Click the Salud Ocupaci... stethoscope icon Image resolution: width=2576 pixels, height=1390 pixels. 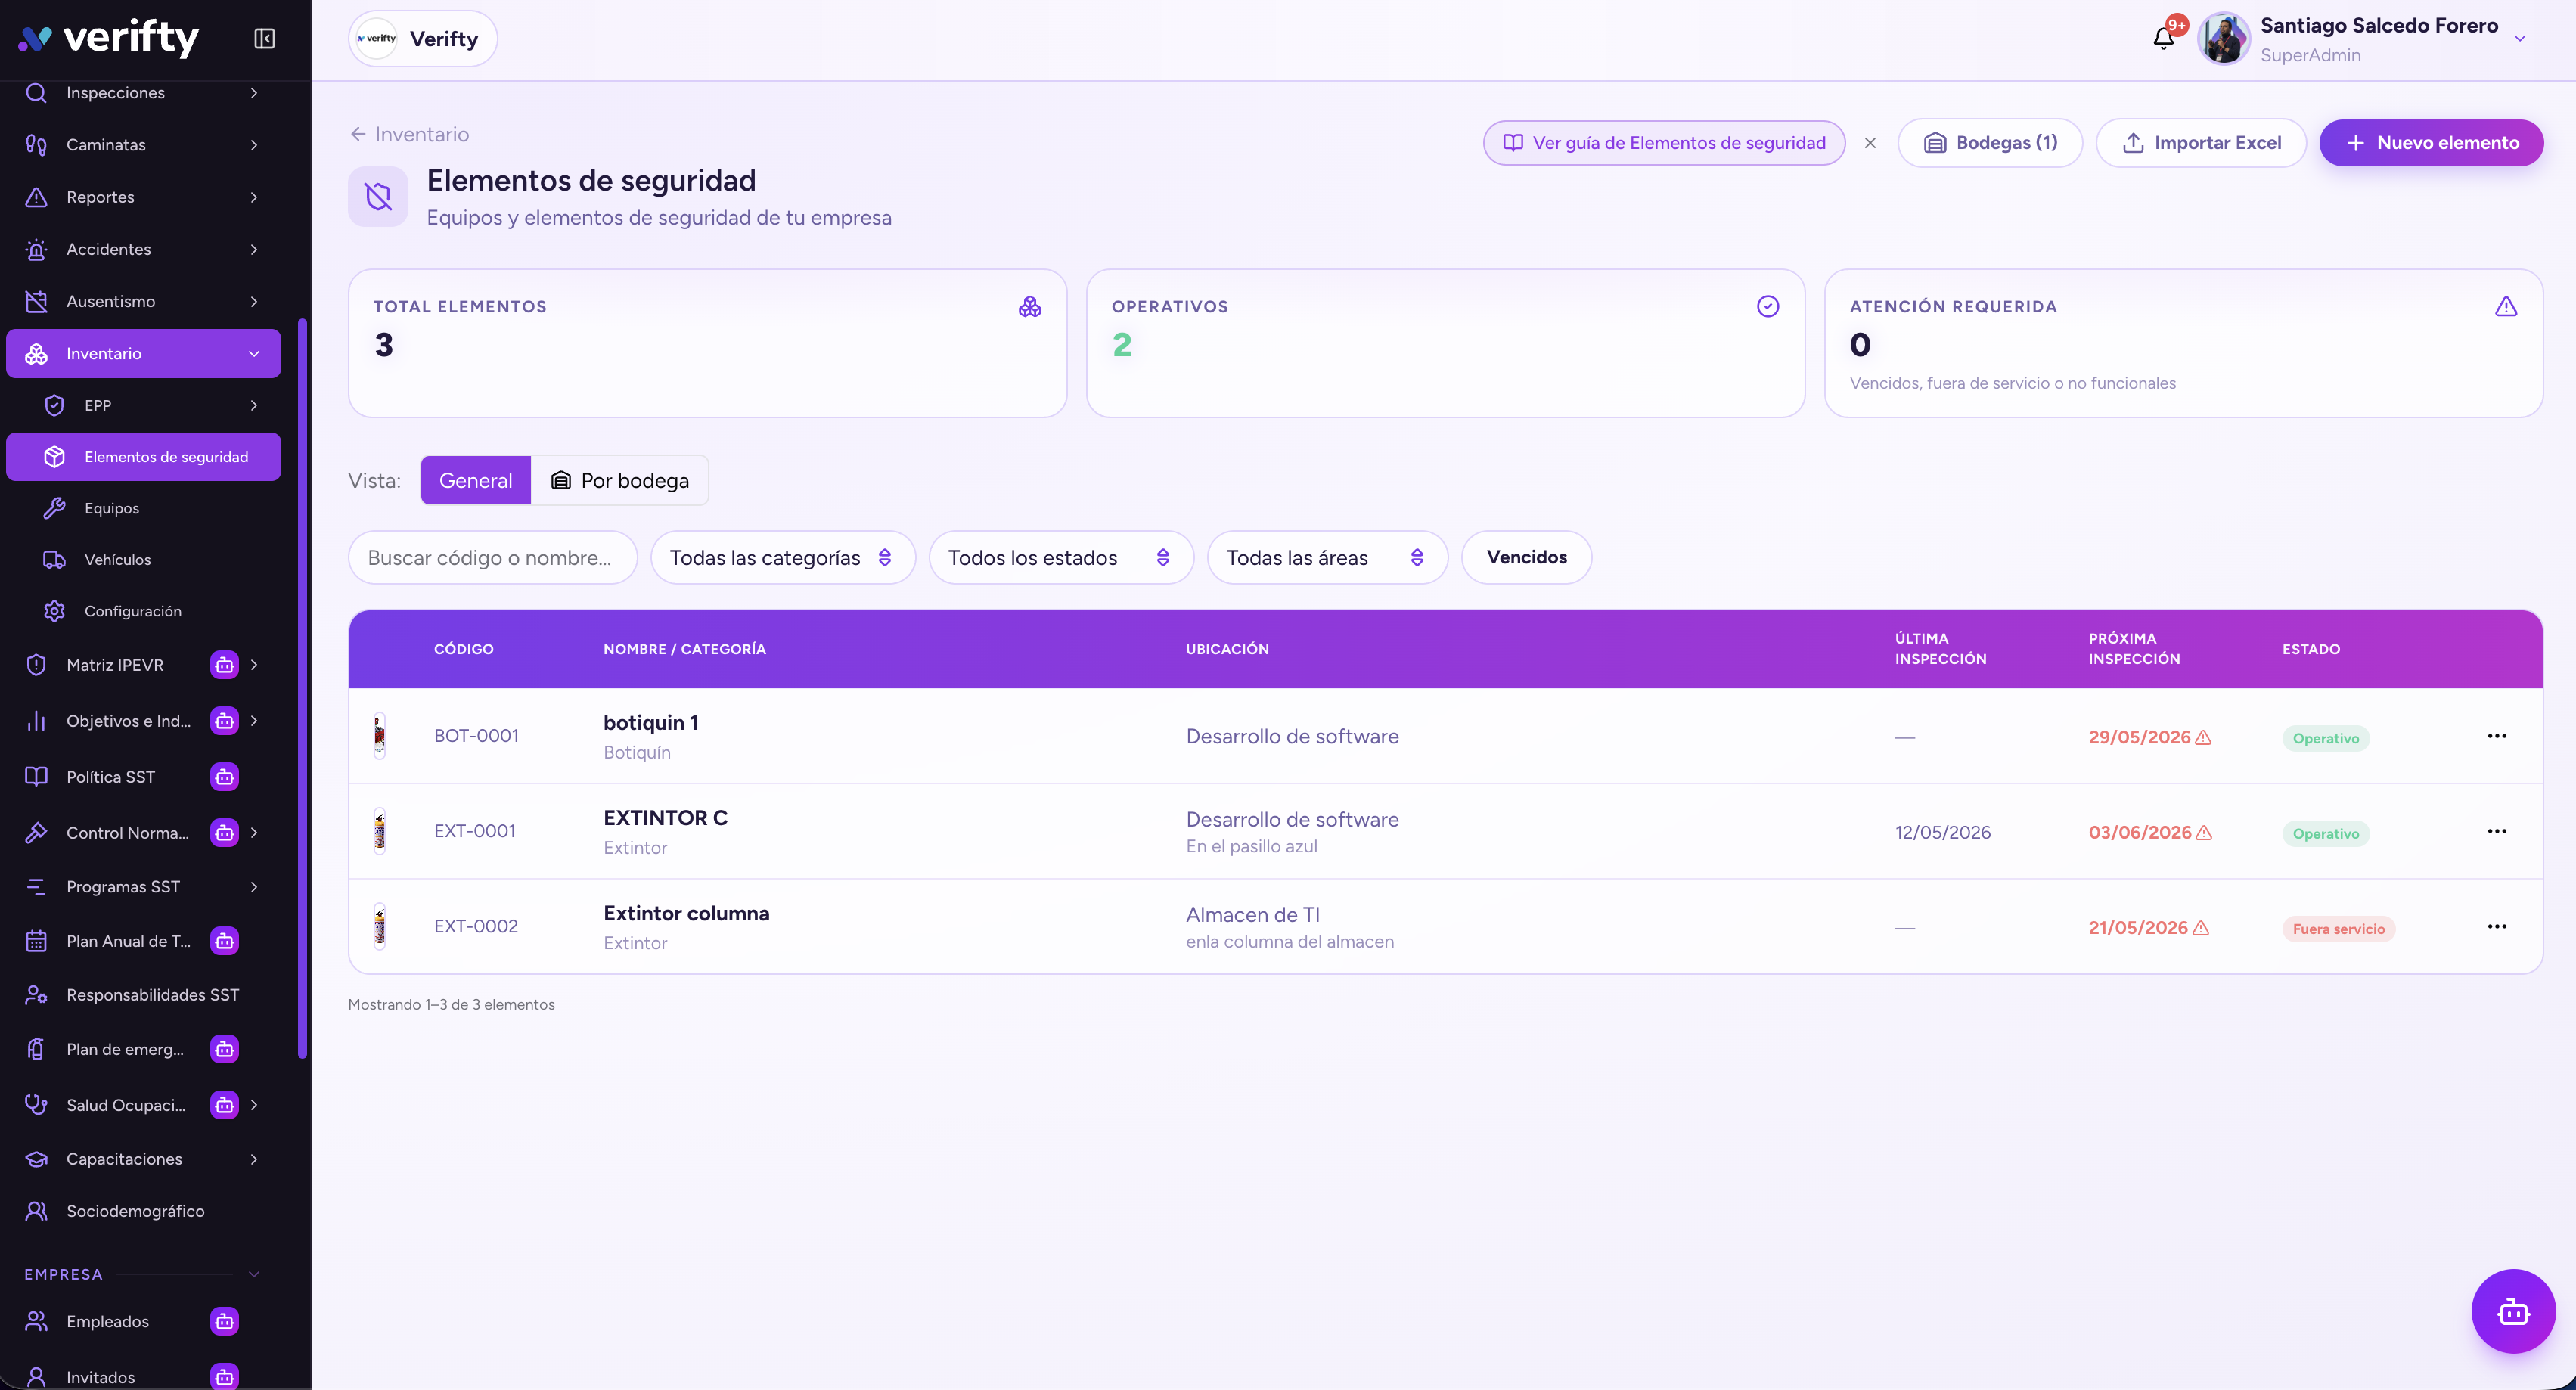click(x=37, y=1105)
